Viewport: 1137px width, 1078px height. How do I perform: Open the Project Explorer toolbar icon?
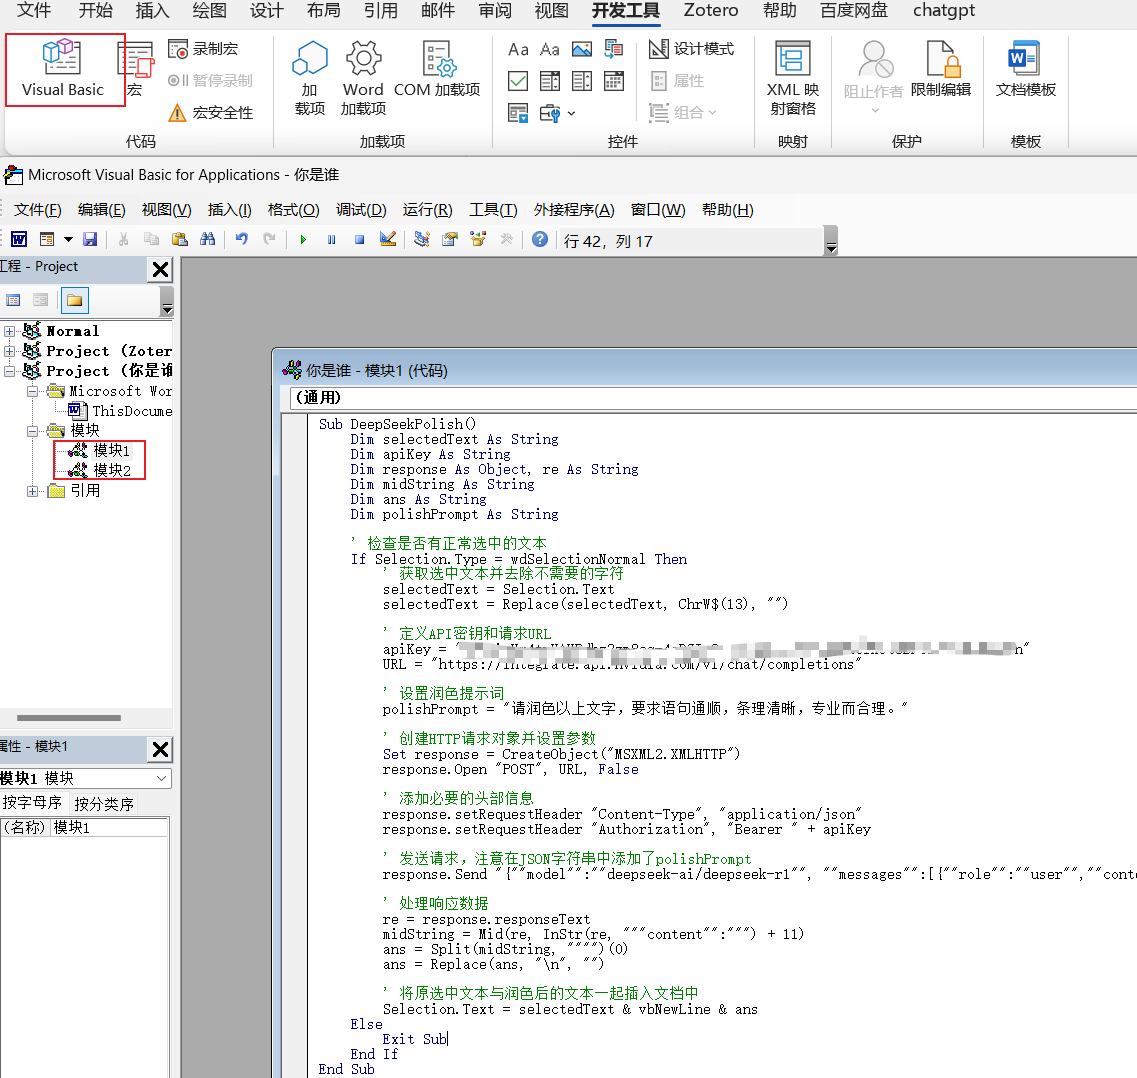(421, 239)
